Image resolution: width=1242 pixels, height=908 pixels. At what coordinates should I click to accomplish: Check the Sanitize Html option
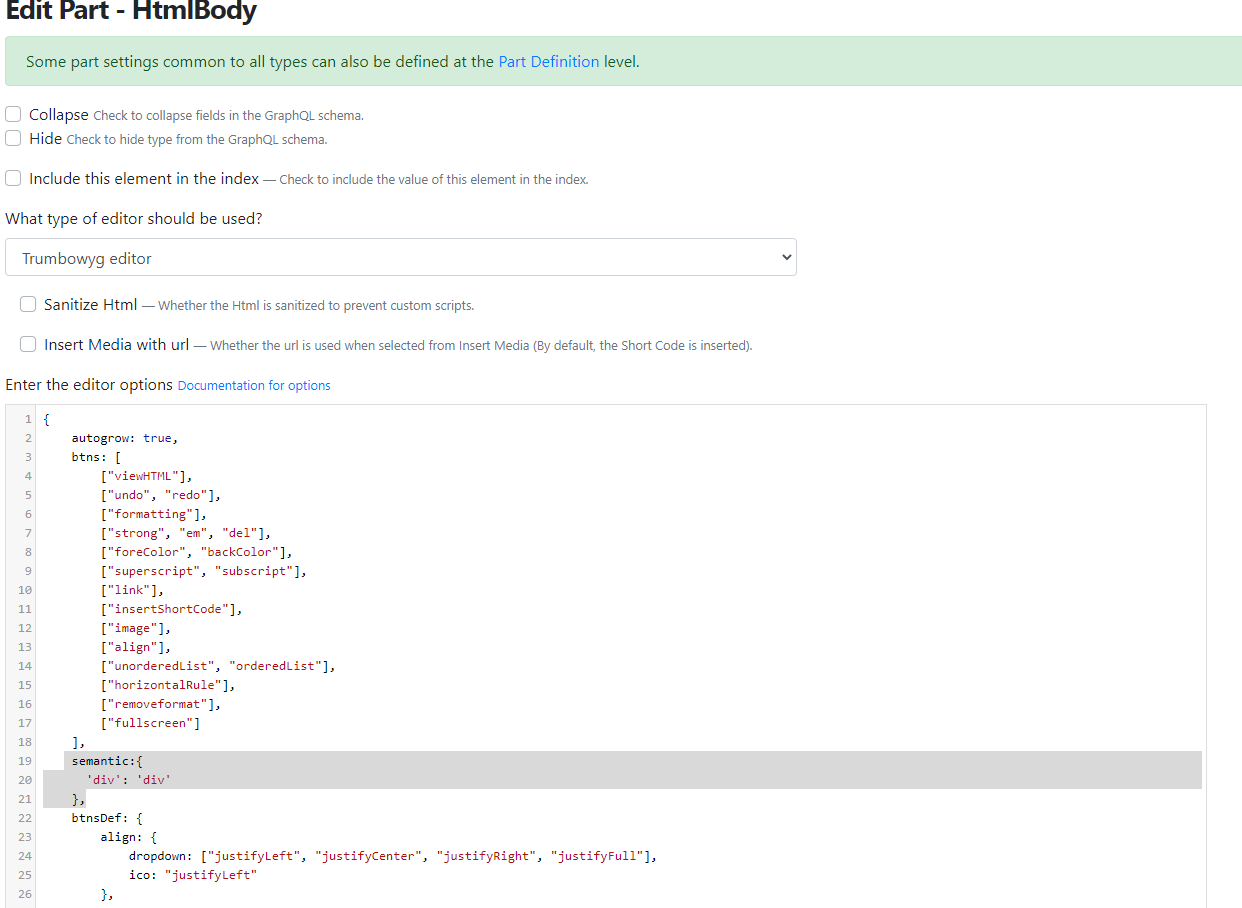tap(28, 304)
